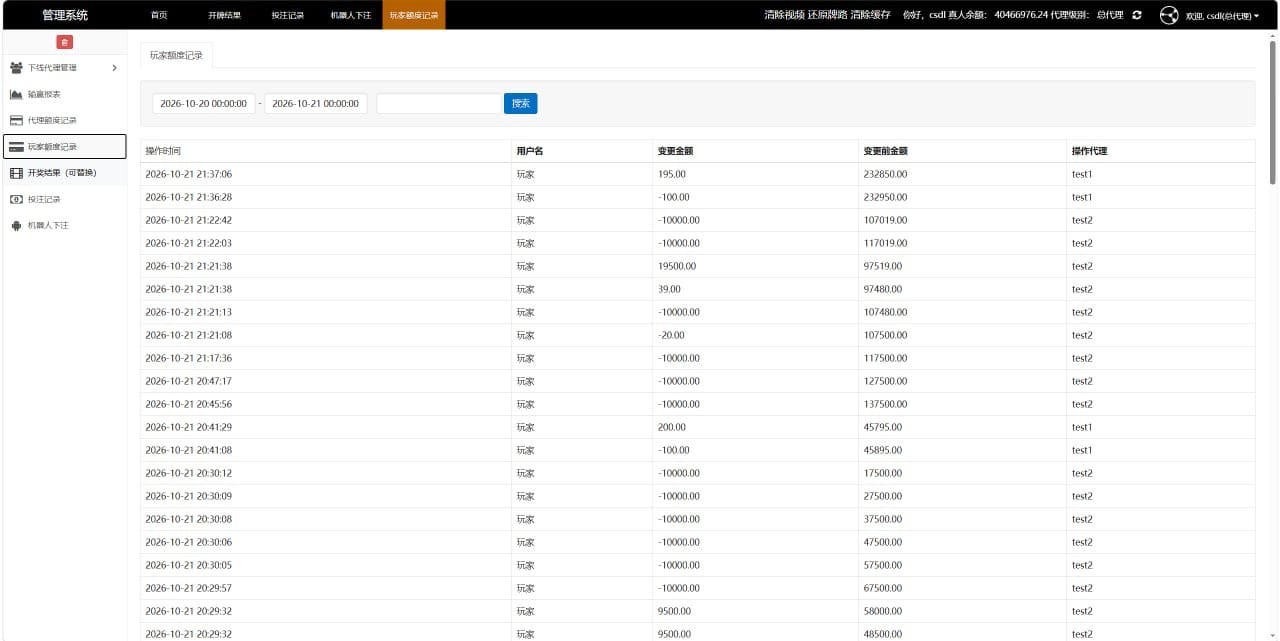Click the 清除视频 link

point(784,15)
